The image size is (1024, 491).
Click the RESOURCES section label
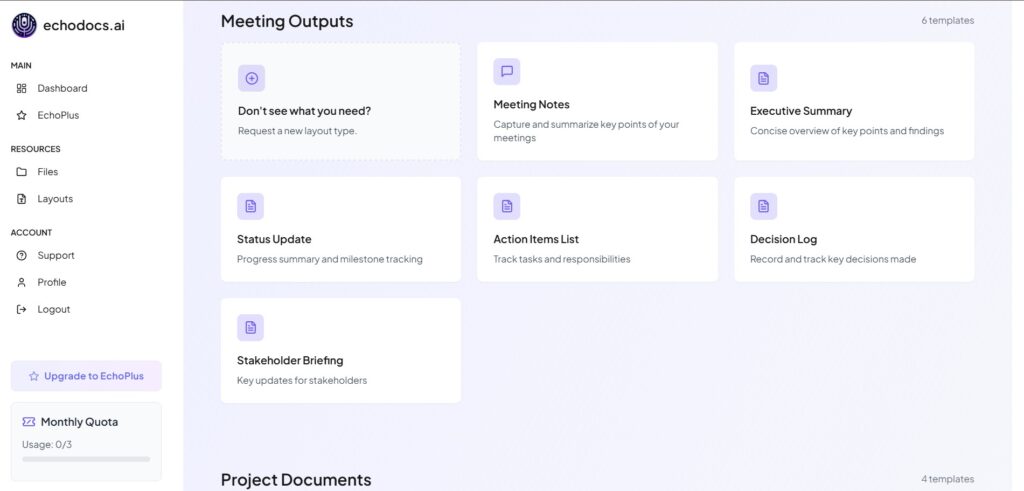coord(35,149)
